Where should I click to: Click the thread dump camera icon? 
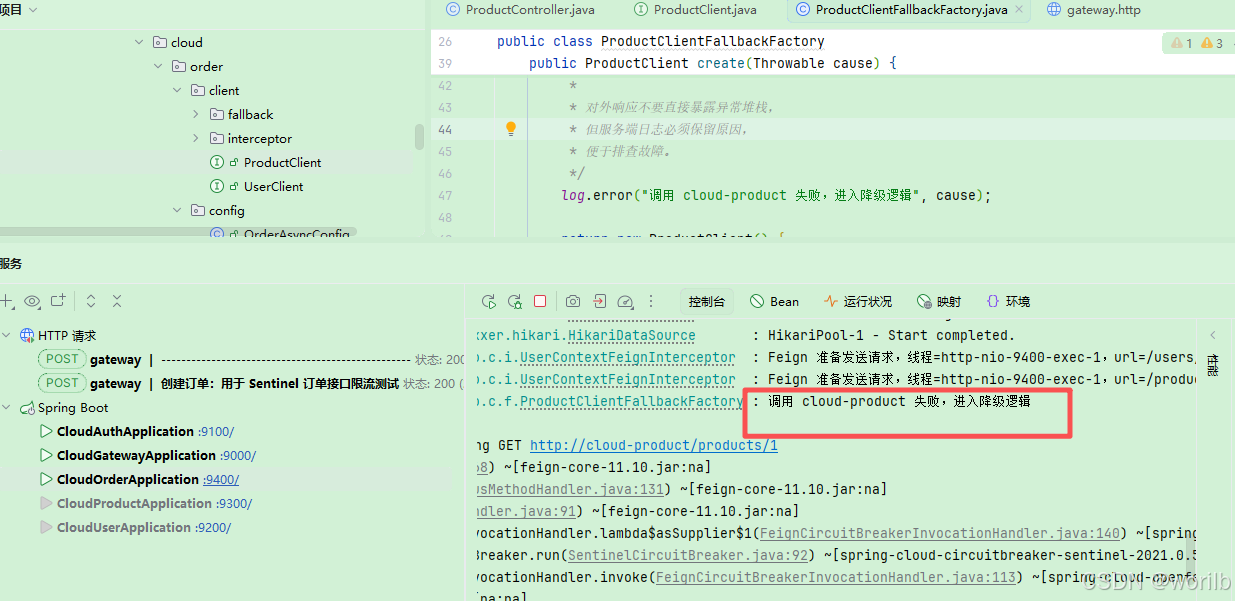pos(573,301)
